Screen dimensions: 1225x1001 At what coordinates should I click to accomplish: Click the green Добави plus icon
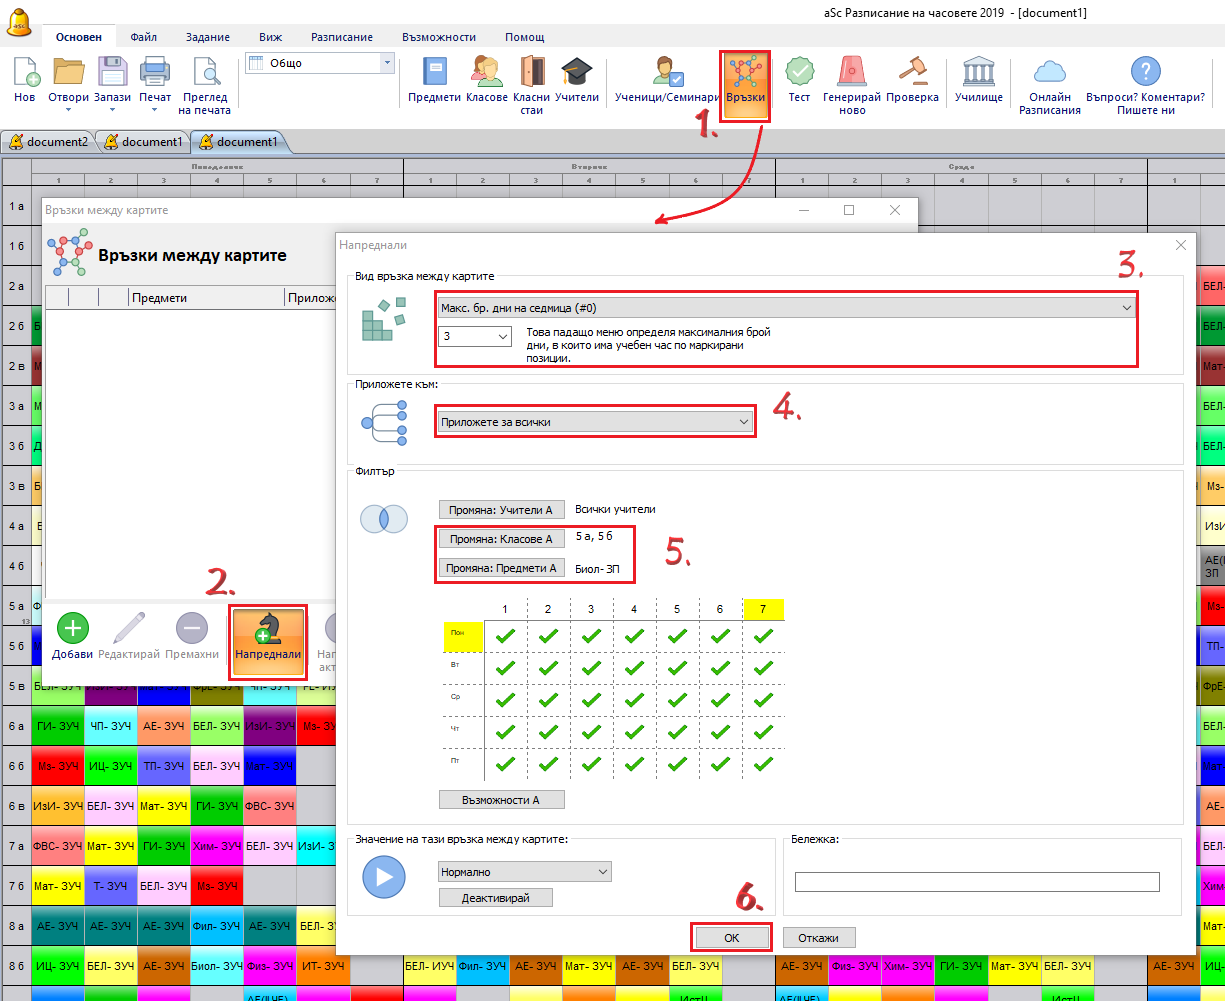click(72, 629)
